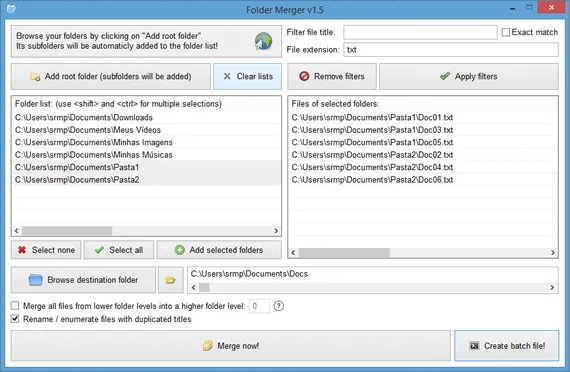Click Select all button

coord(119,250)
